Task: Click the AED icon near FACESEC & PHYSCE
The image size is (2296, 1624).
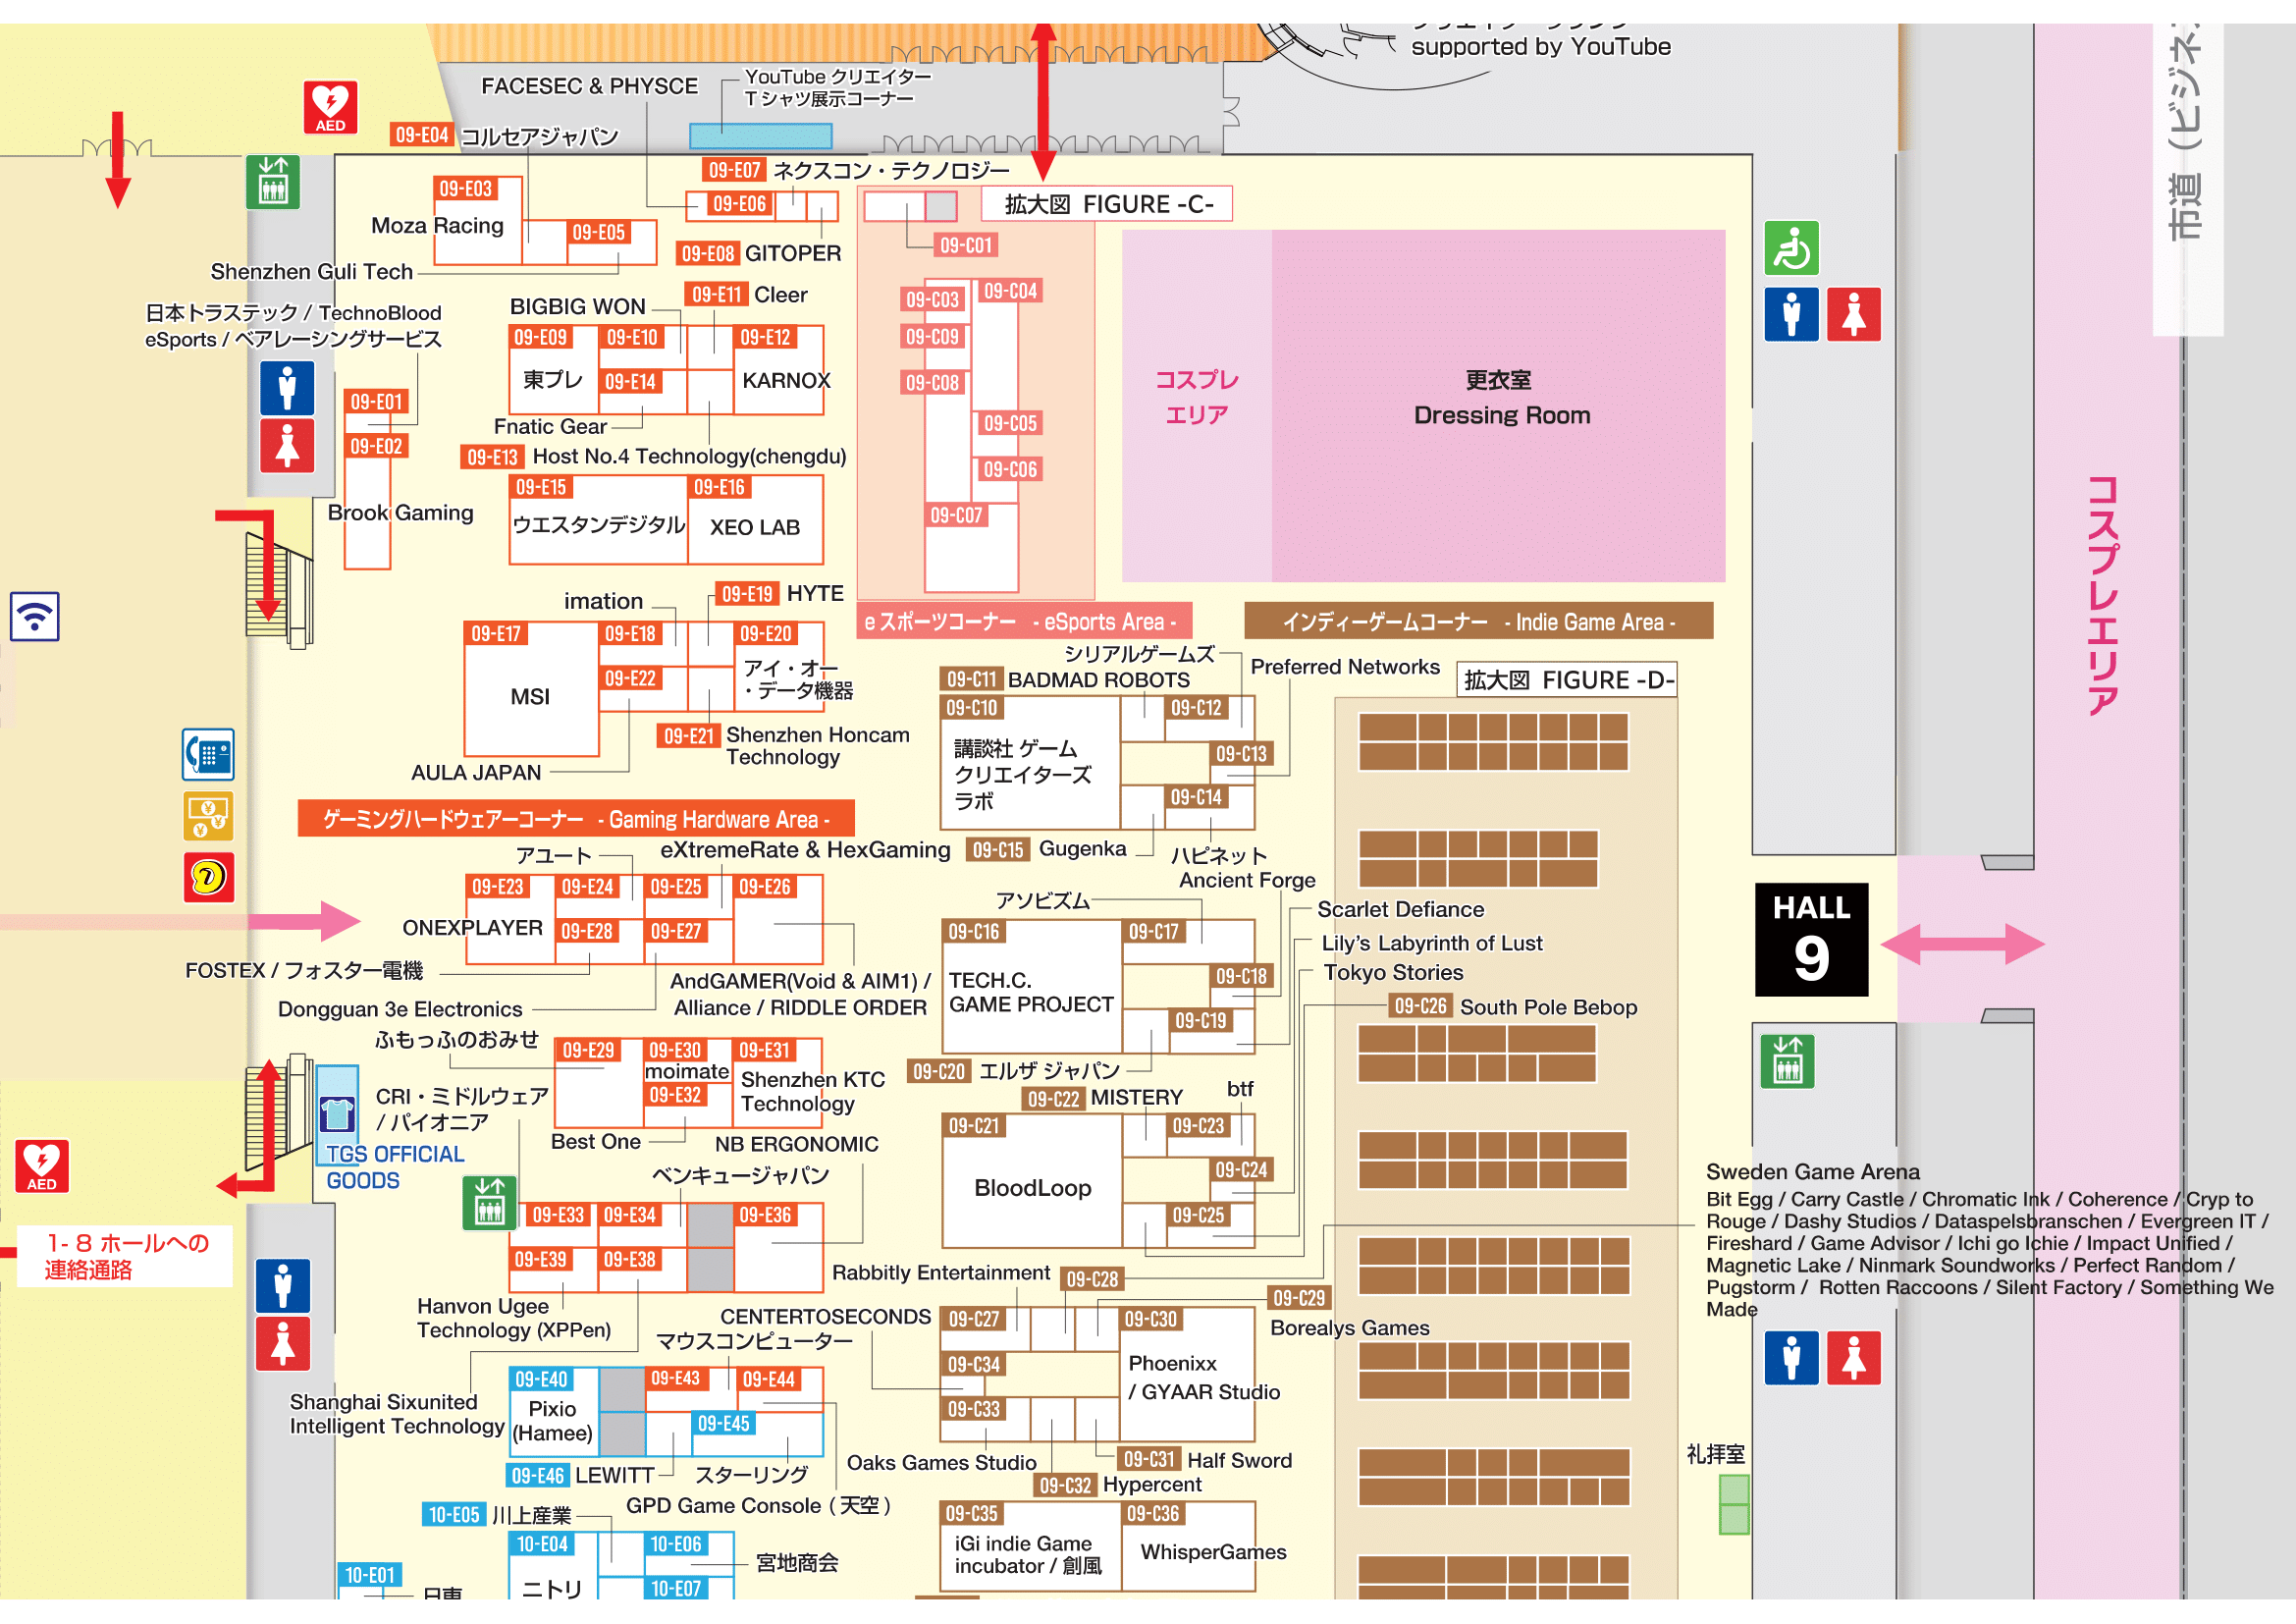Action: tap(330, 107)
